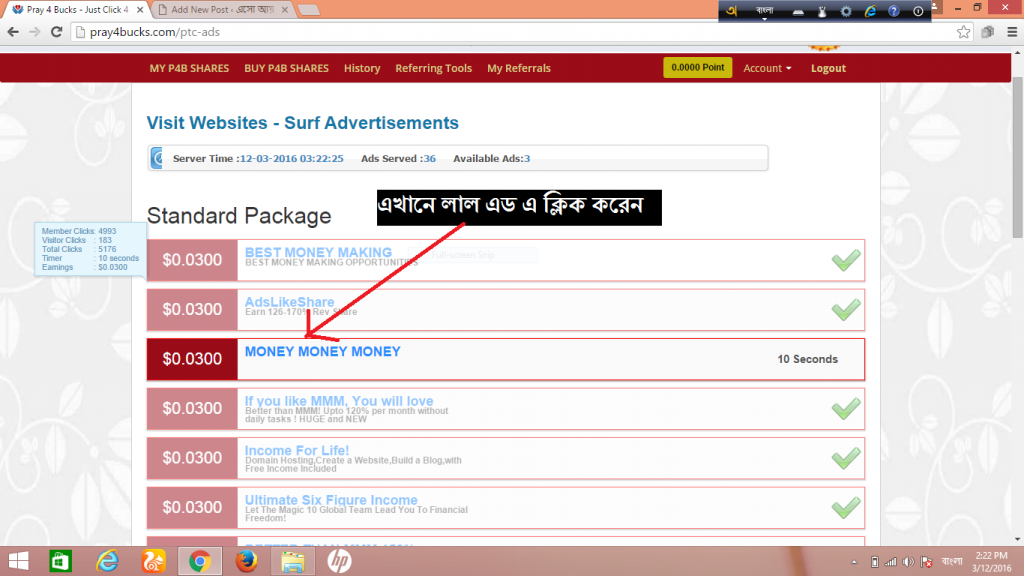Click checkmark on Income For Life ad
This screenshot has width=1024, height=576.
tap(846, 458)
